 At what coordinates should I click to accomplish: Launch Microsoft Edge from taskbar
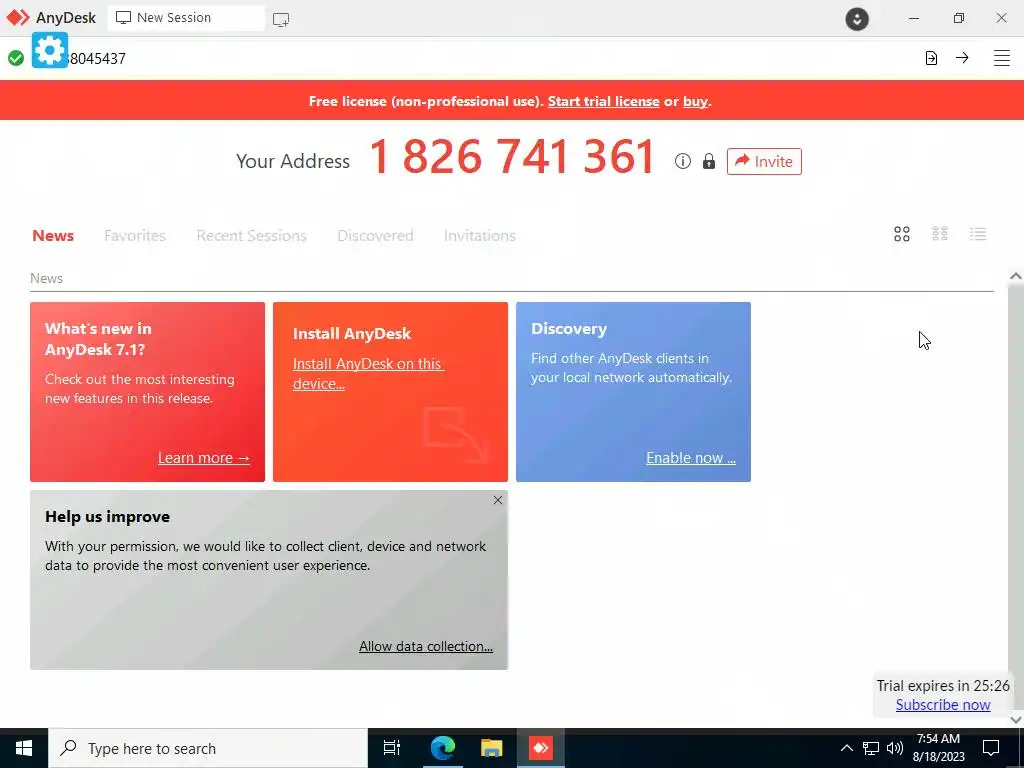pos(442,748)
